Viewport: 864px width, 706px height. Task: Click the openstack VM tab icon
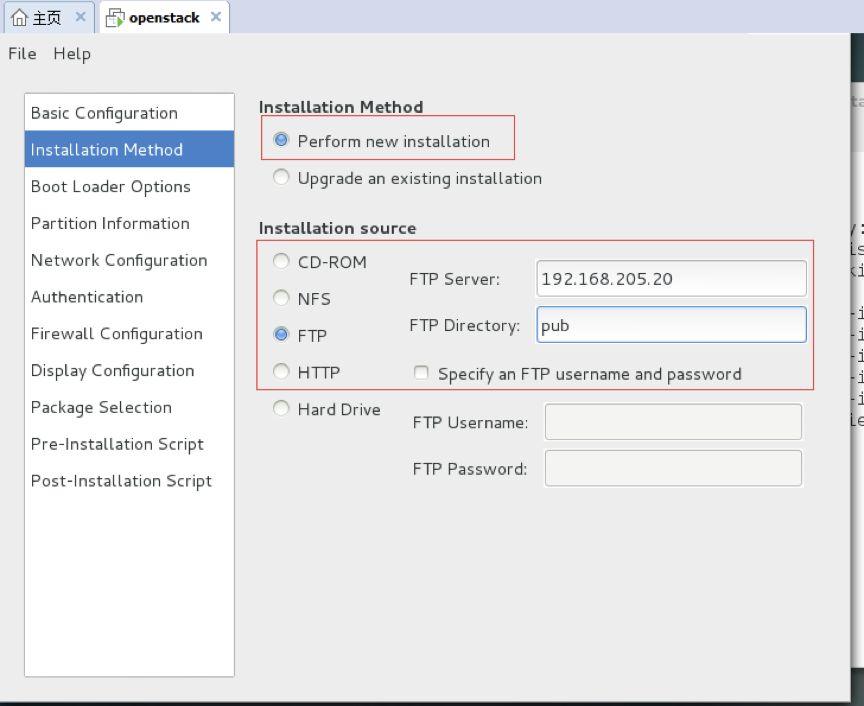(x=116, y=18)
